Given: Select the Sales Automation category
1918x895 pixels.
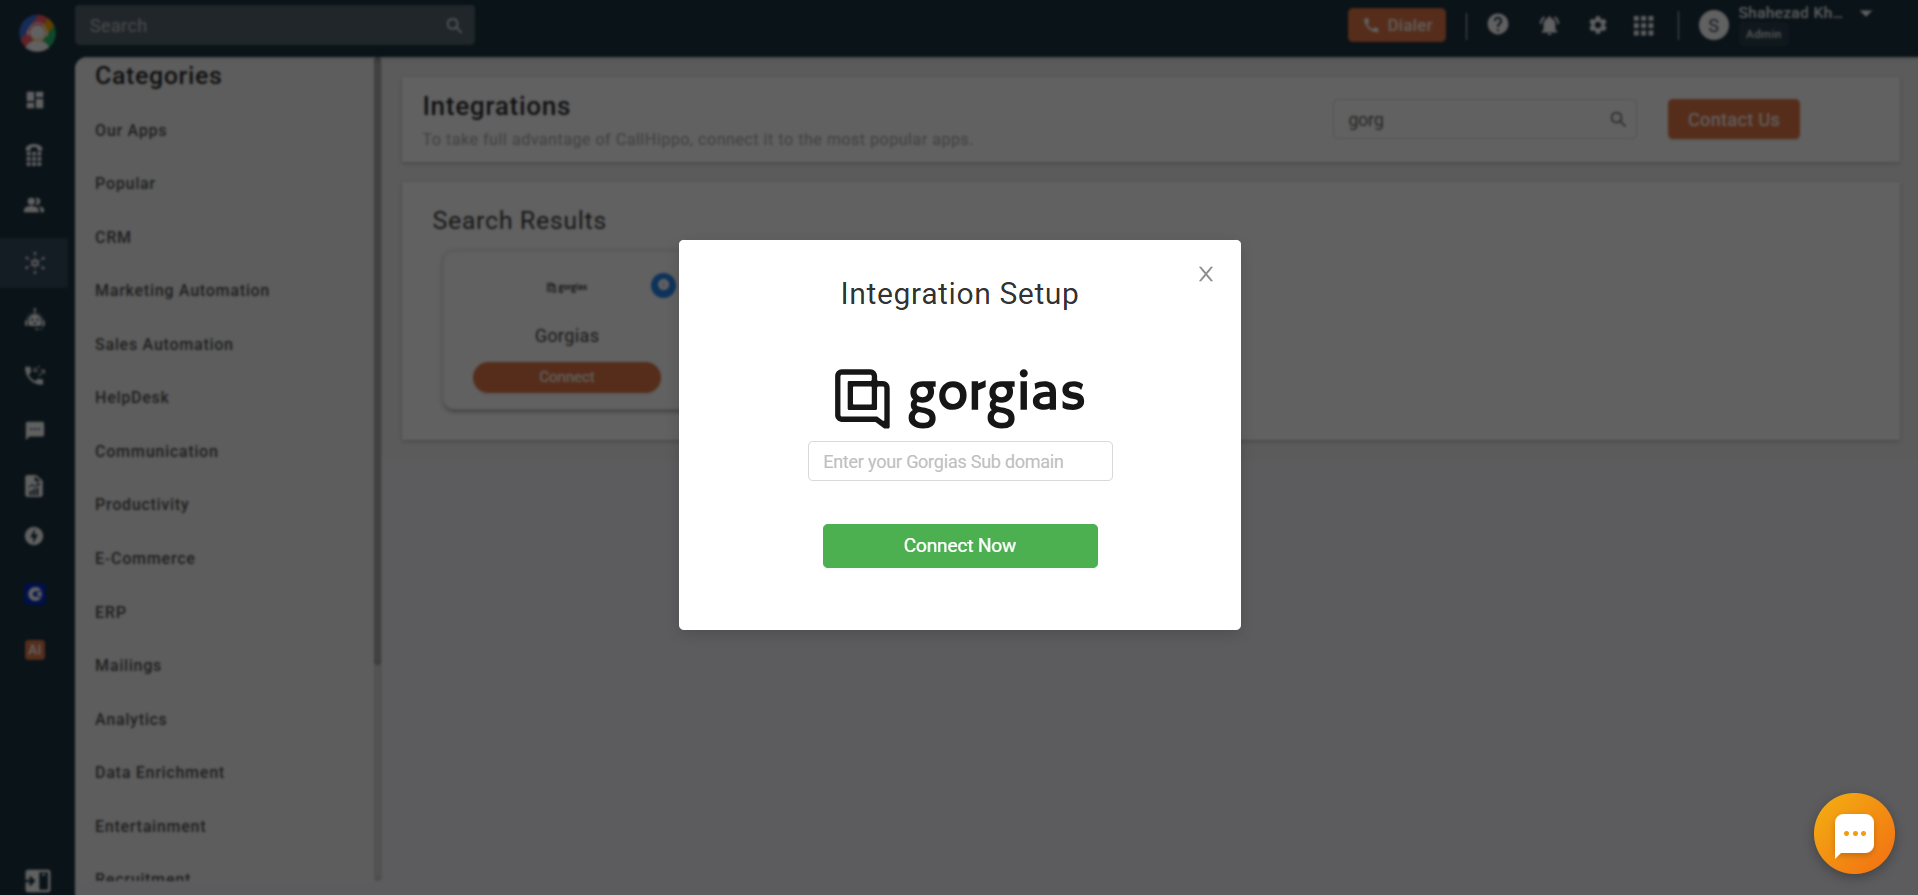Looking at the screenshot, I should click(164, 344).
